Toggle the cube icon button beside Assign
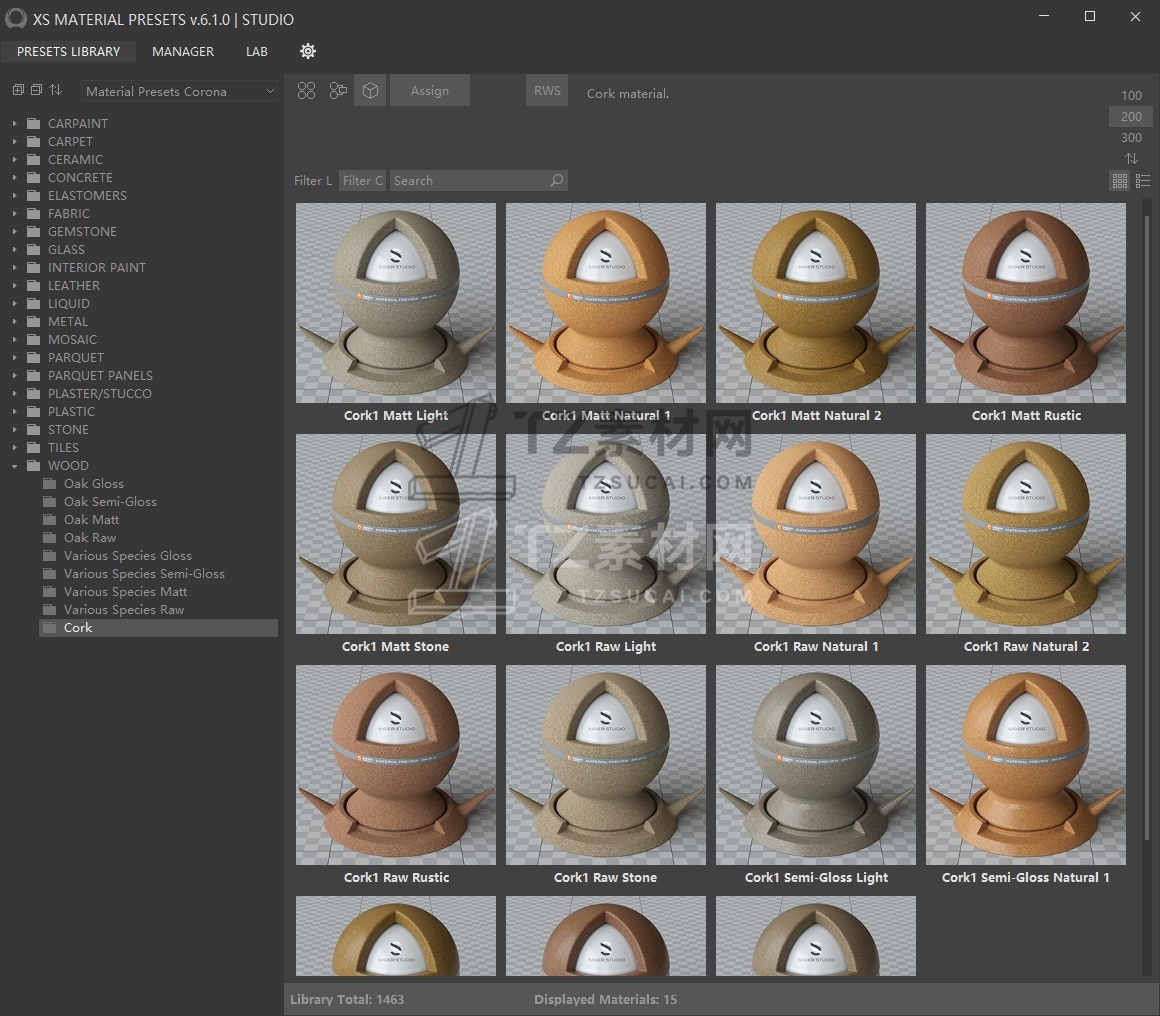Screen dimensions: 1160x1016 (x=370, y=90)
